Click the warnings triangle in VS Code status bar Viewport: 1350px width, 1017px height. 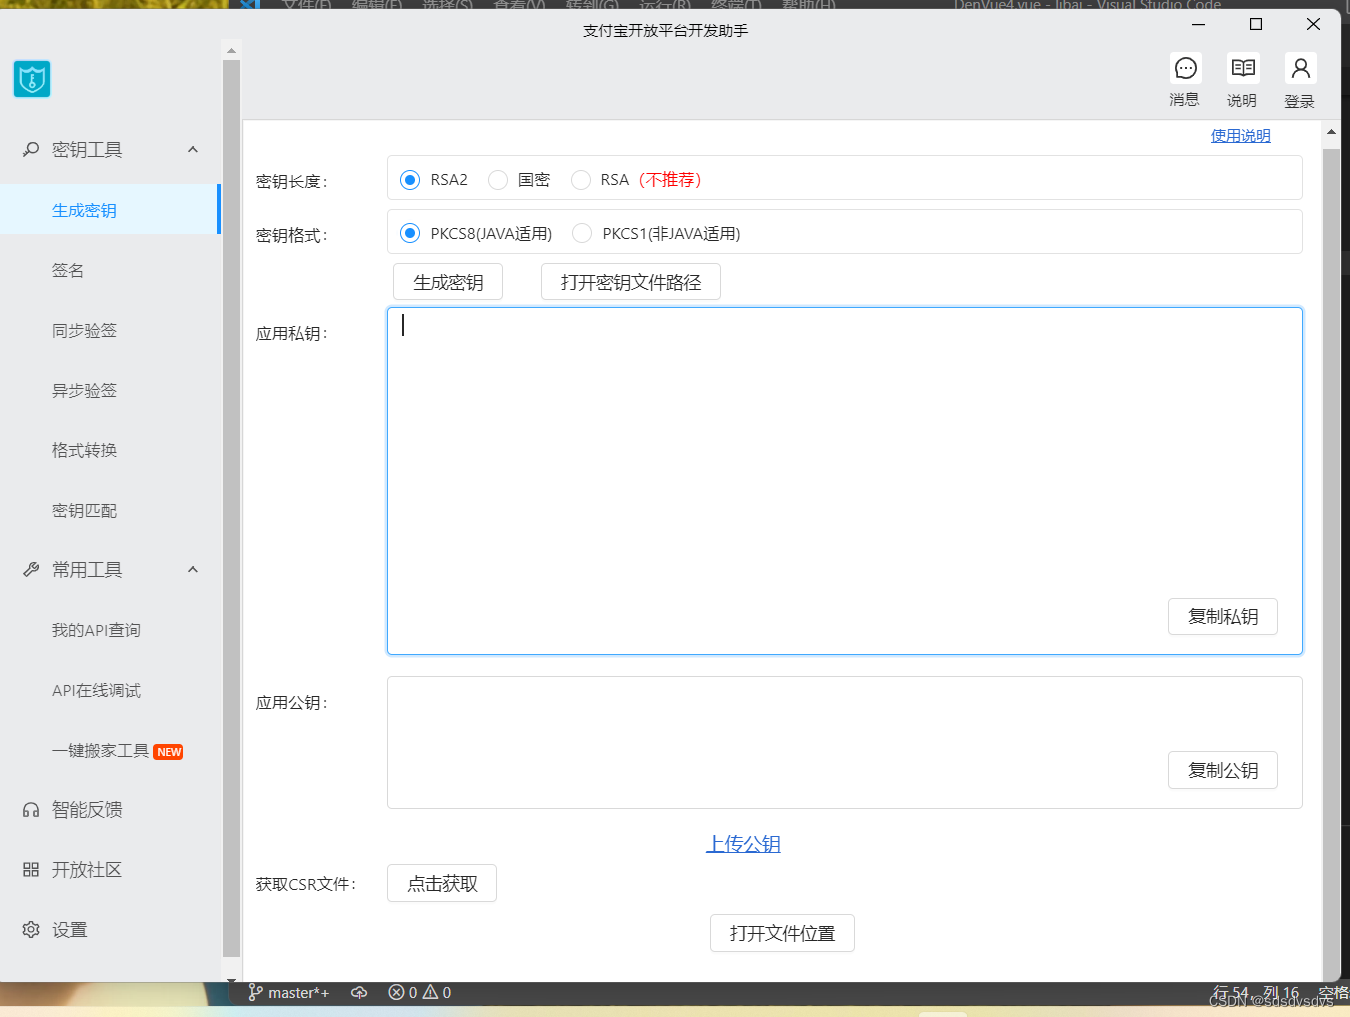click(x=430, y=992)
